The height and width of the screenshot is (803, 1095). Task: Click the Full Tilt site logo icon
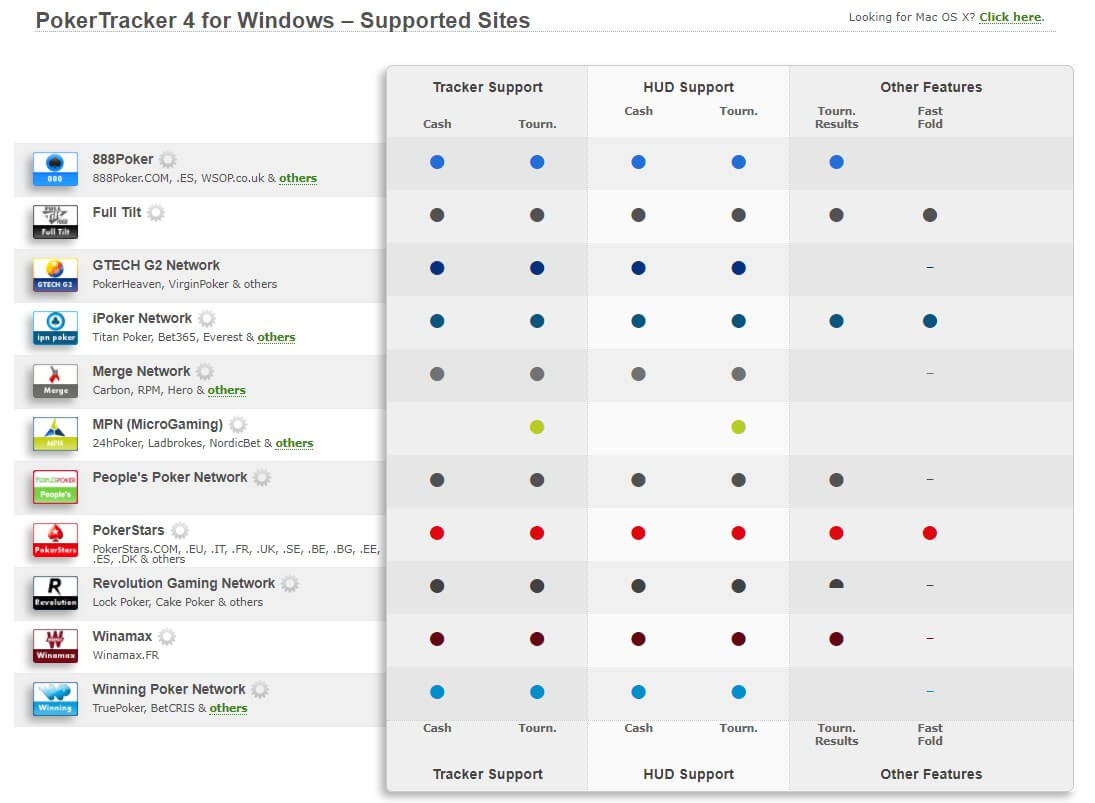pos(55,222)
